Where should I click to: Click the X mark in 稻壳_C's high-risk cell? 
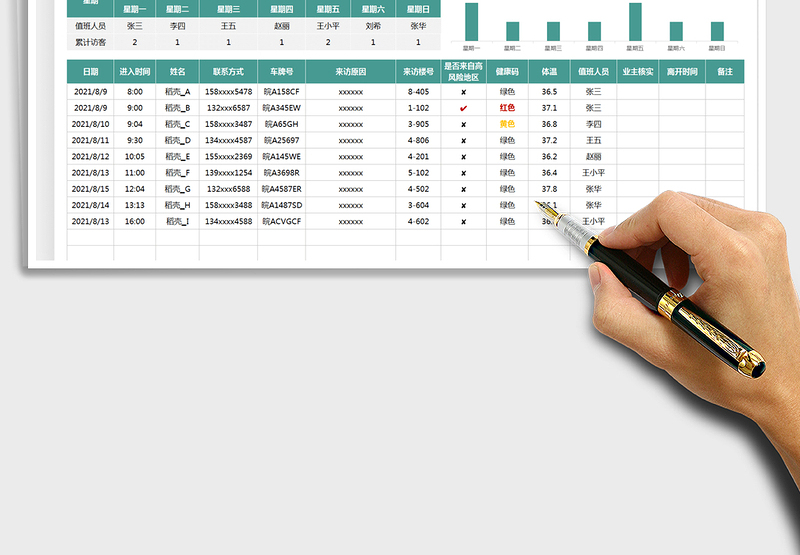[463, 124]
